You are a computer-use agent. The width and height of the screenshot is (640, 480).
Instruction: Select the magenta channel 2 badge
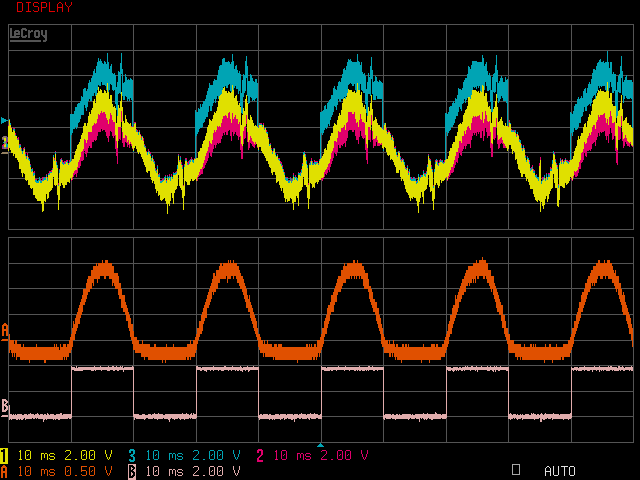coord(260,455)
